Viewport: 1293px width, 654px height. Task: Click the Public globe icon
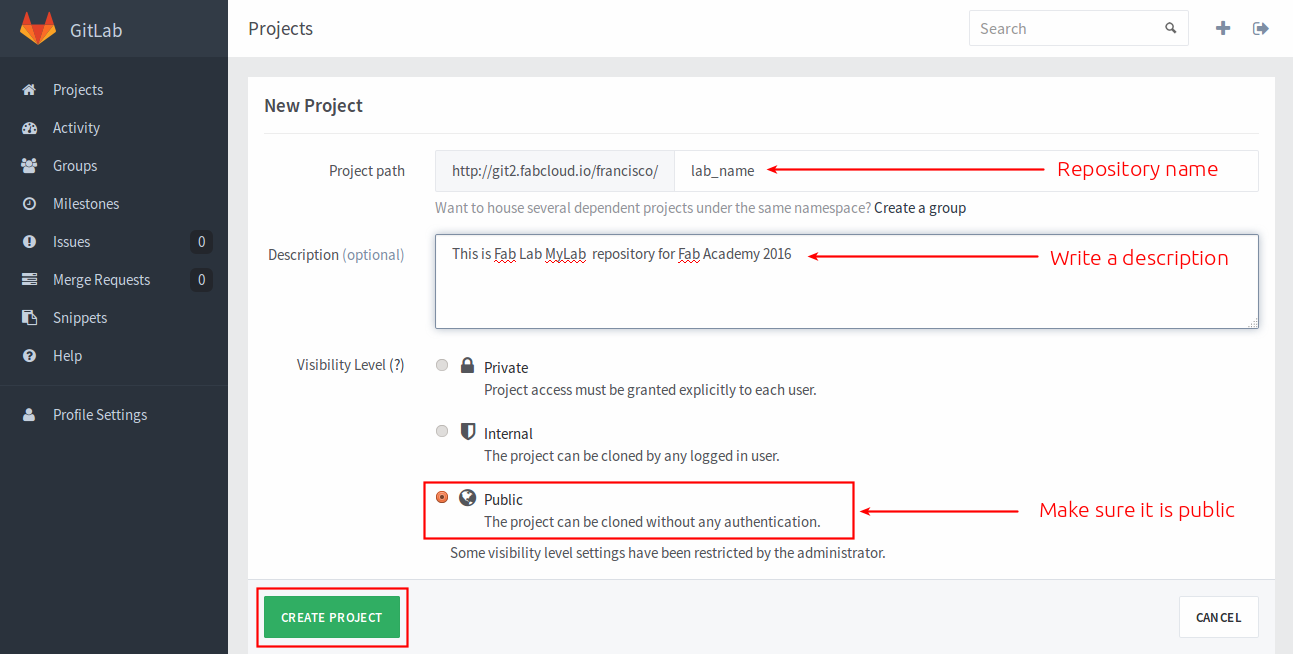tap(467, 498)
